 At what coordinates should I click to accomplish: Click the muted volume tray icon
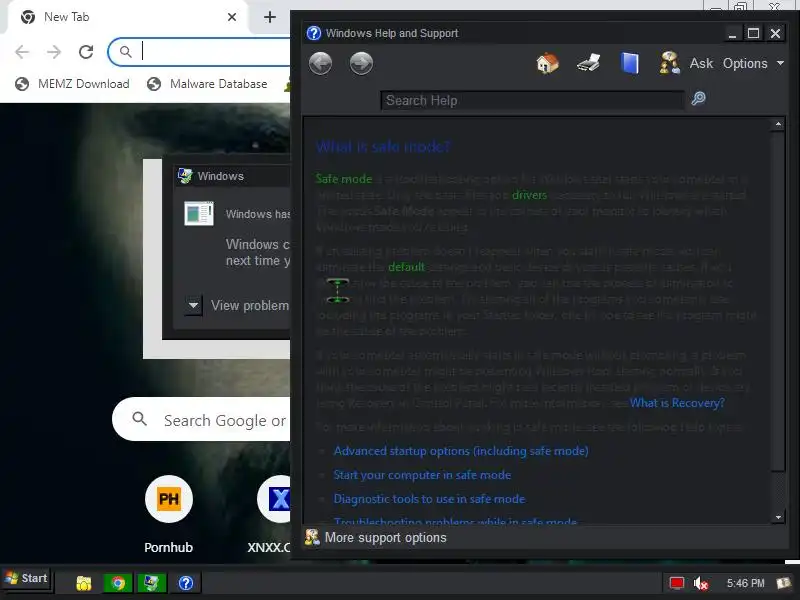701,583
